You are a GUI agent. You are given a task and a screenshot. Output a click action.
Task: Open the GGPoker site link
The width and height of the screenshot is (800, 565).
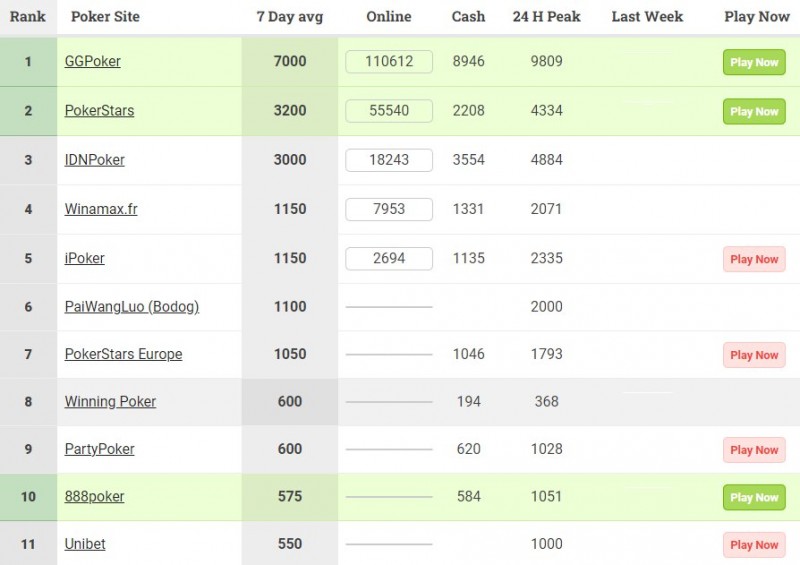coord(92,61)
